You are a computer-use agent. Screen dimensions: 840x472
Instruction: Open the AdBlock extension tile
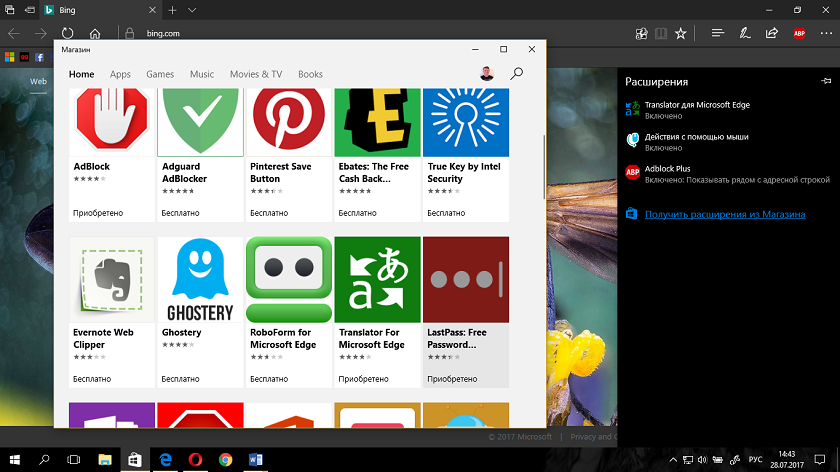112,155
